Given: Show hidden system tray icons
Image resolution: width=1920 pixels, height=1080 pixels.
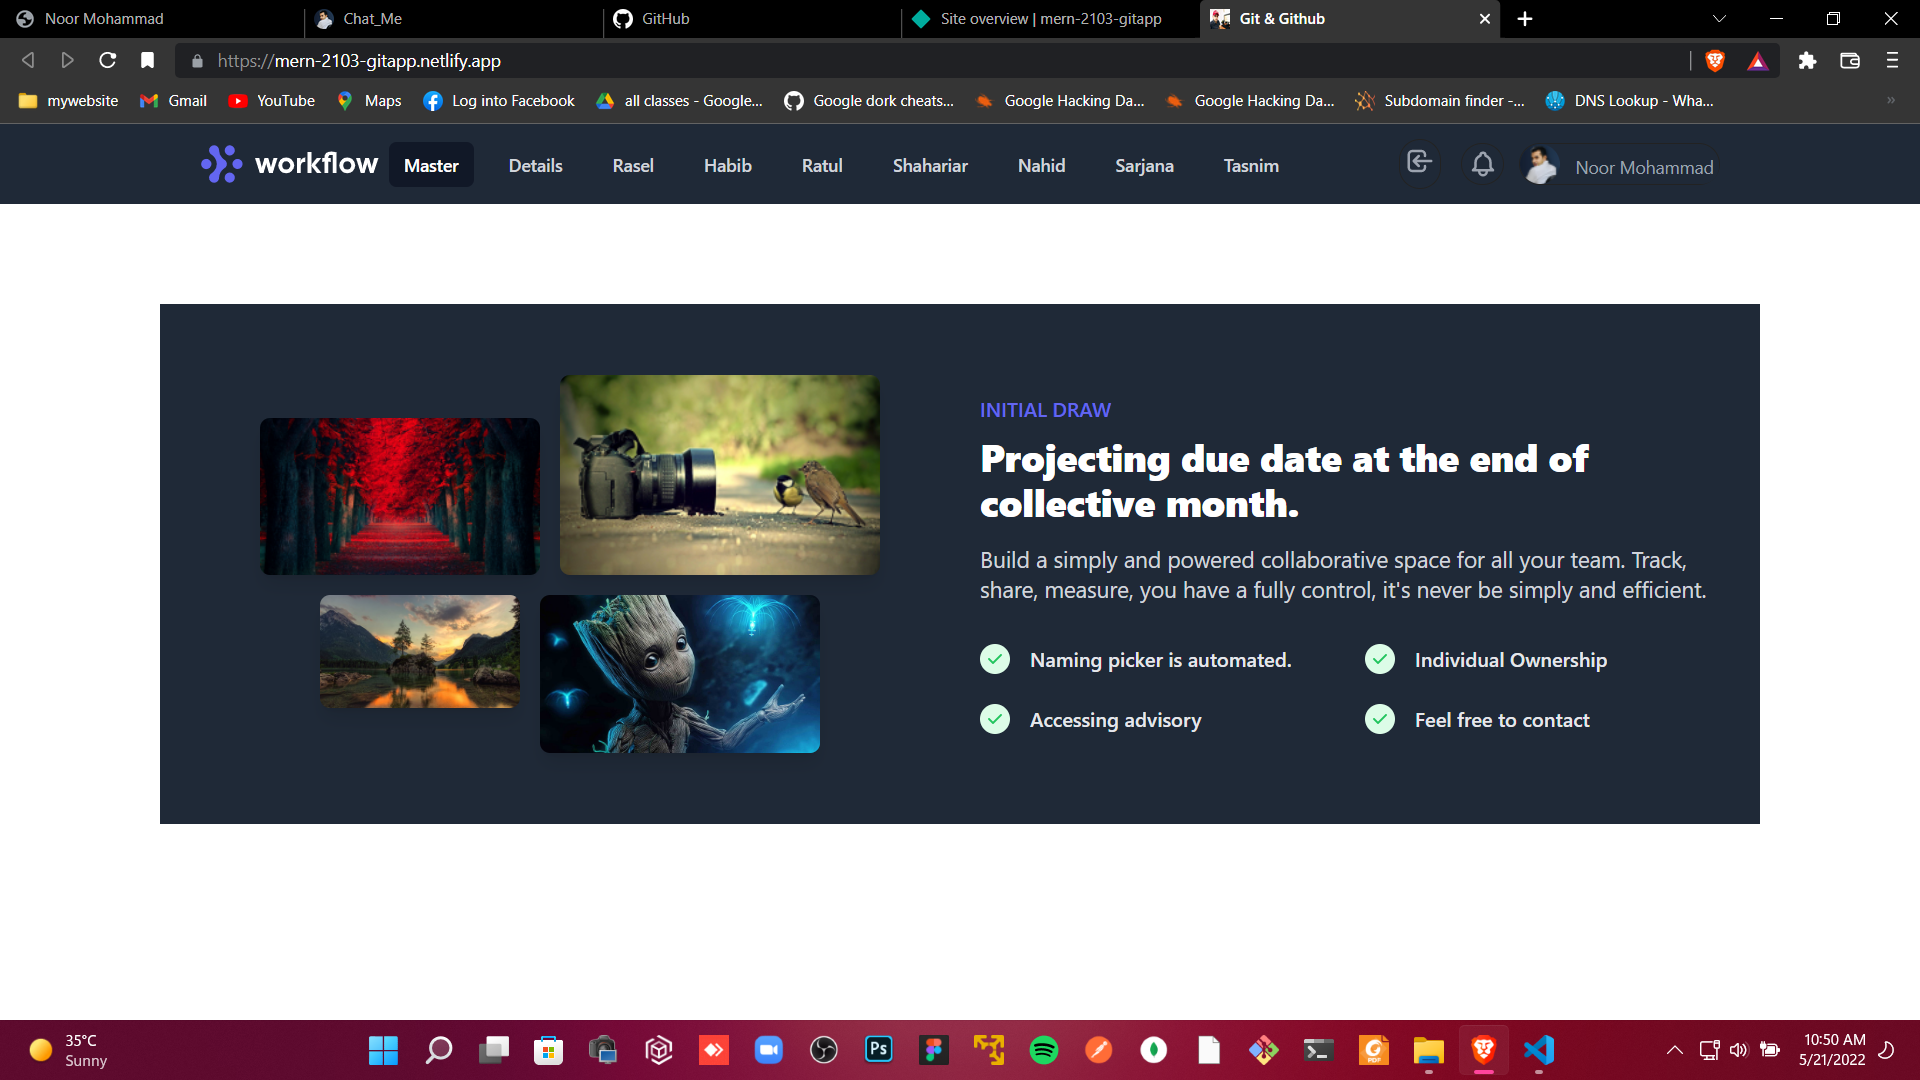Looking at the screenshot, I should coord(1674,1050).
